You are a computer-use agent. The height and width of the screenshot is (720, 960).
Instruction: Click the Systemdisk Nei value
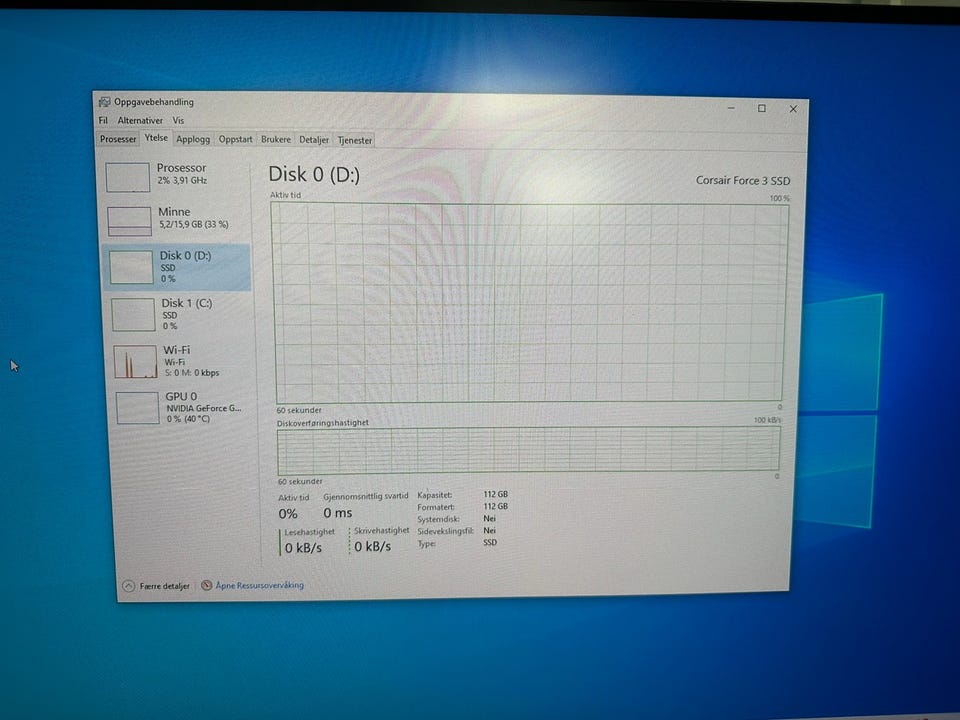coord(489,519)
